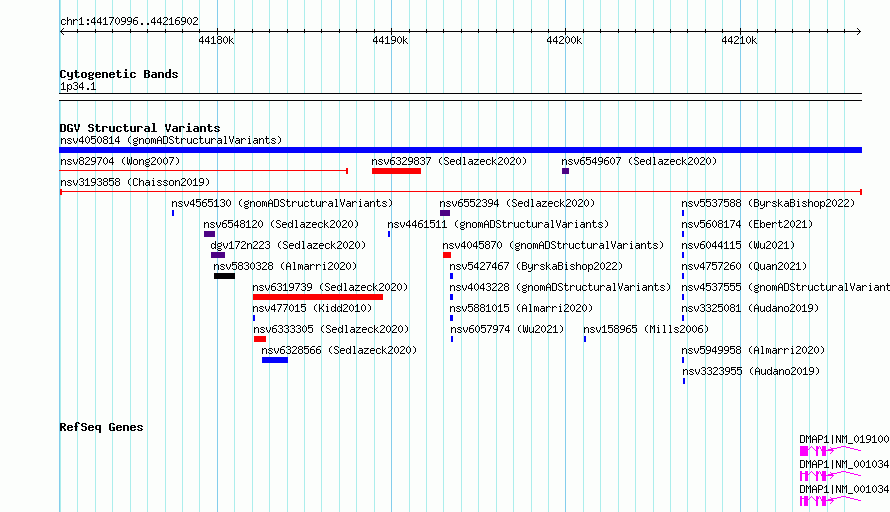This screenshot has width=890, height=512.
Task: Click purple block under nsv6548120
Action: [x=209, y=234]
